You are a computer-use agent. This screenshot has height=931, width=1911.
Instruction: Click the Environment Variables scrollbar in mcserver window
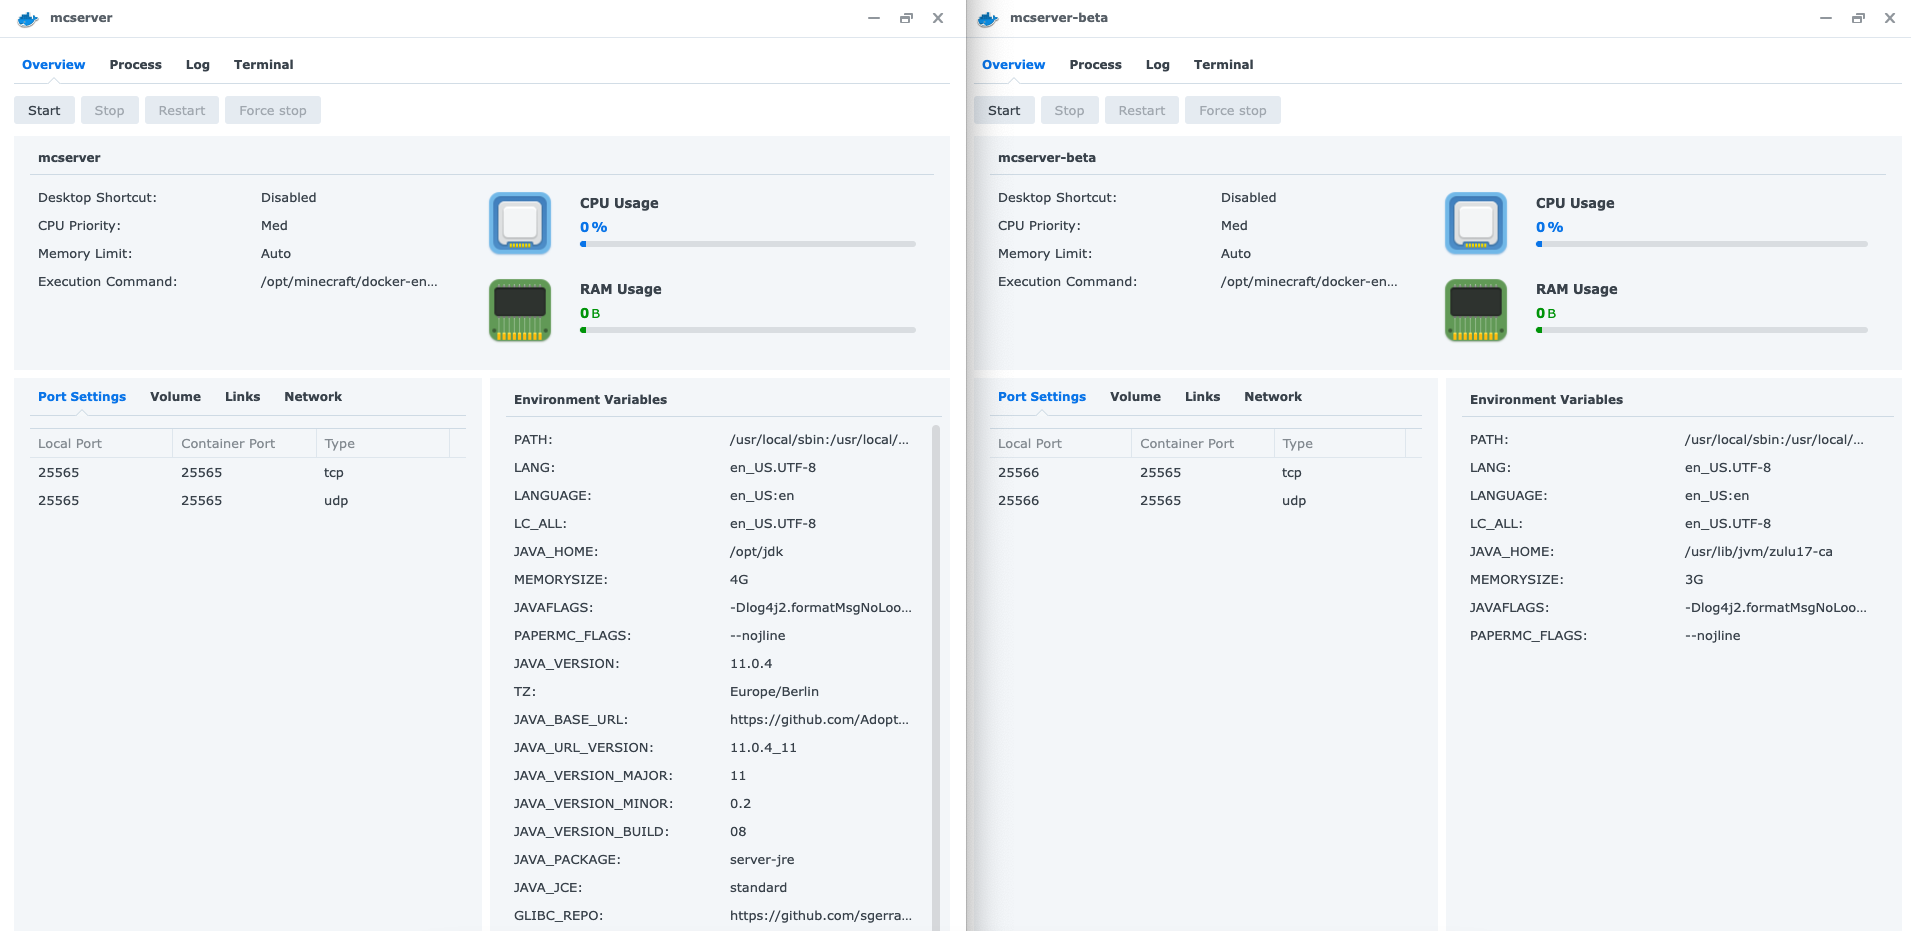point(936,677)
